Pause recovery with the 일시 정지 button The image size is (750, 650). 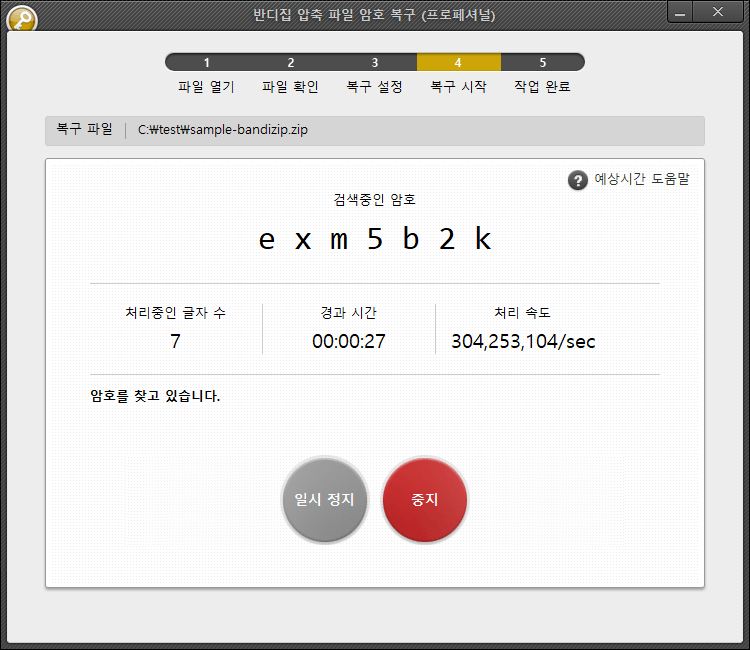(325, 500)
